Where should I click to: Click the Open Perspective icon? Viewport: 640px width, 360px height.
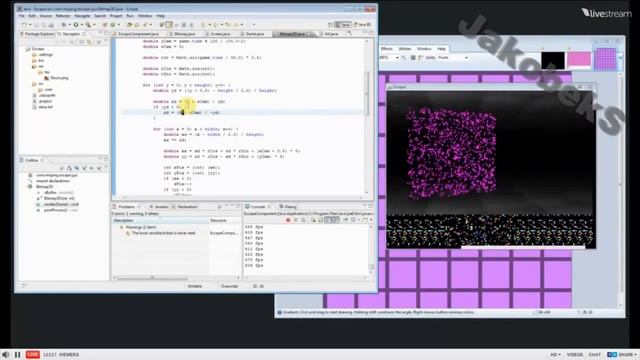(331, 25)
